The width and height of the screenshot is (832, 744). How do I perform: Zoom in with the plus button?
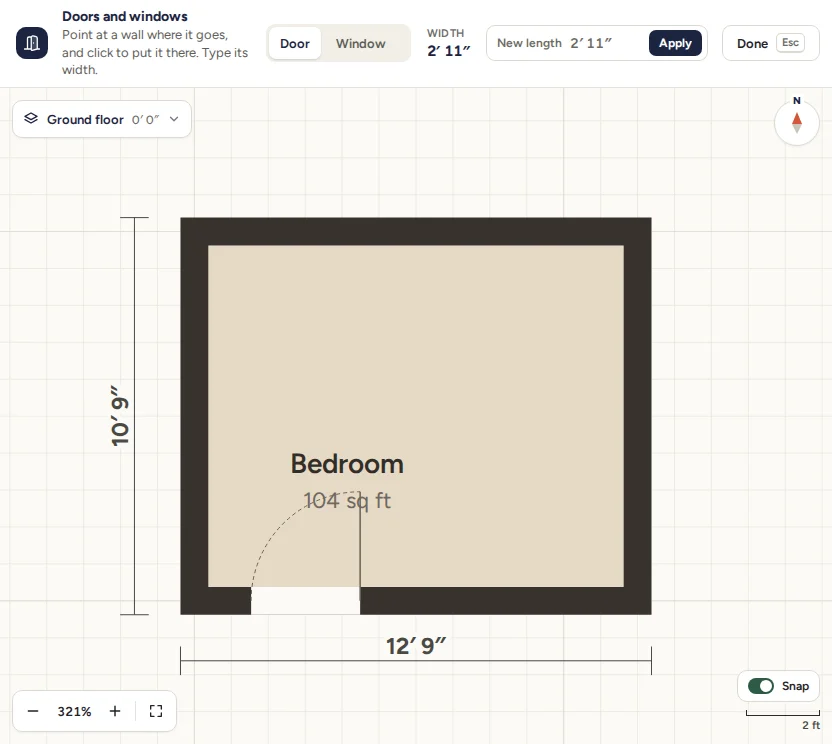pyautogui.click(x=115, y=711)
